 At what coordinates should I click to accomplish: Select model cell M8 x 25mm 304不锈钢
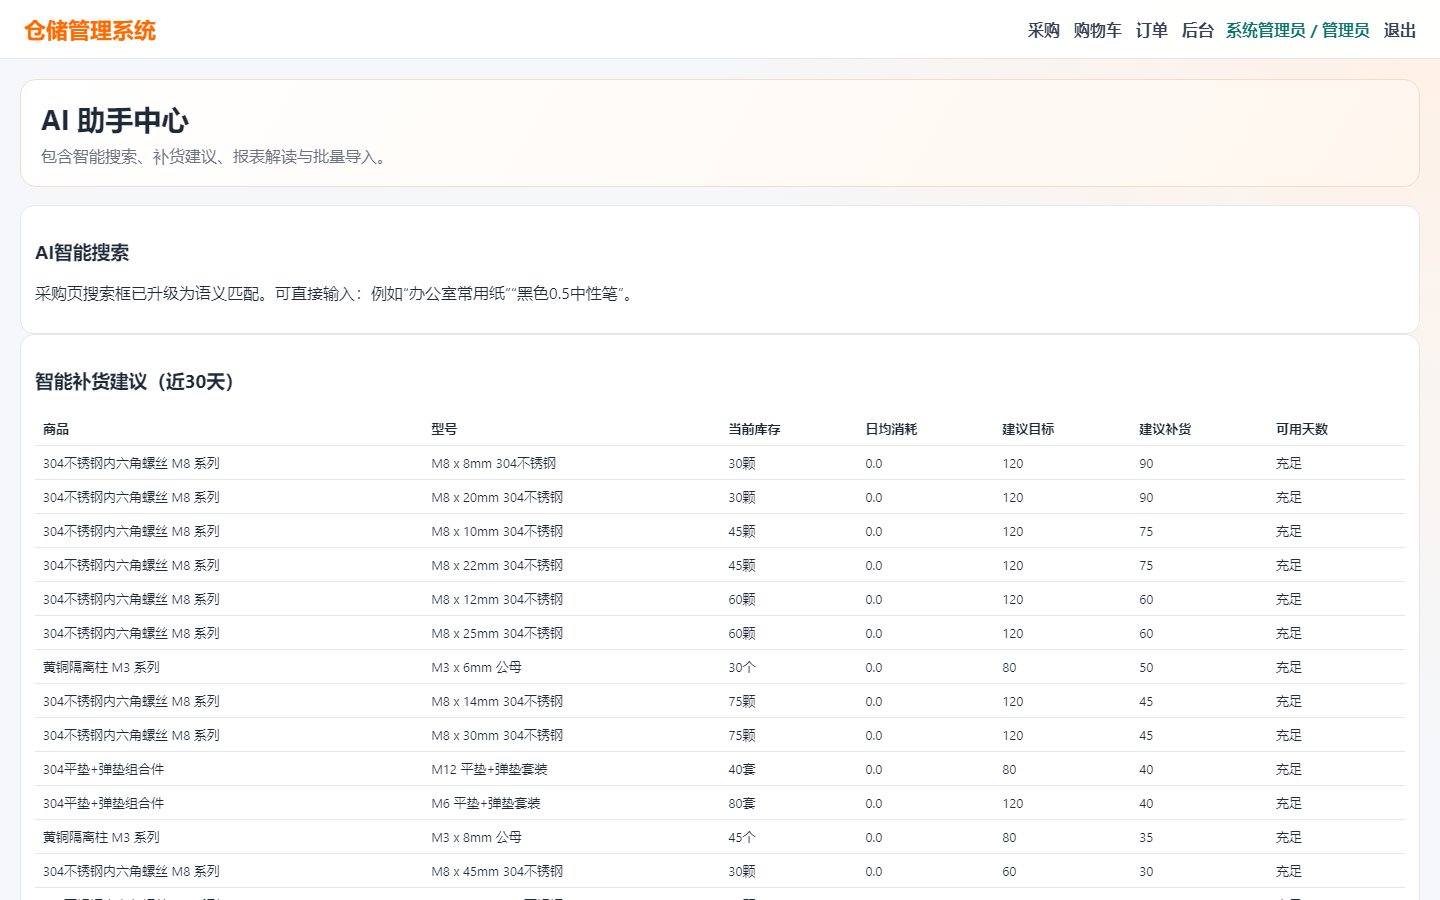(x=497, y=633)
